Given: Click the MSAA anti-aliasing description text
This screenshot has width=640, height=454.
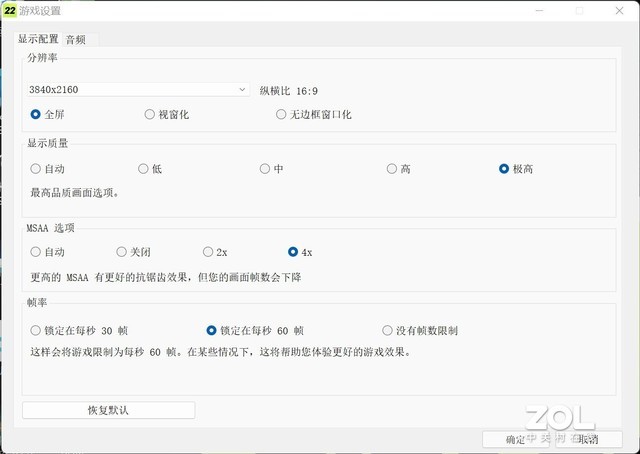Looking at the screenshot, I should click(166, 278).
